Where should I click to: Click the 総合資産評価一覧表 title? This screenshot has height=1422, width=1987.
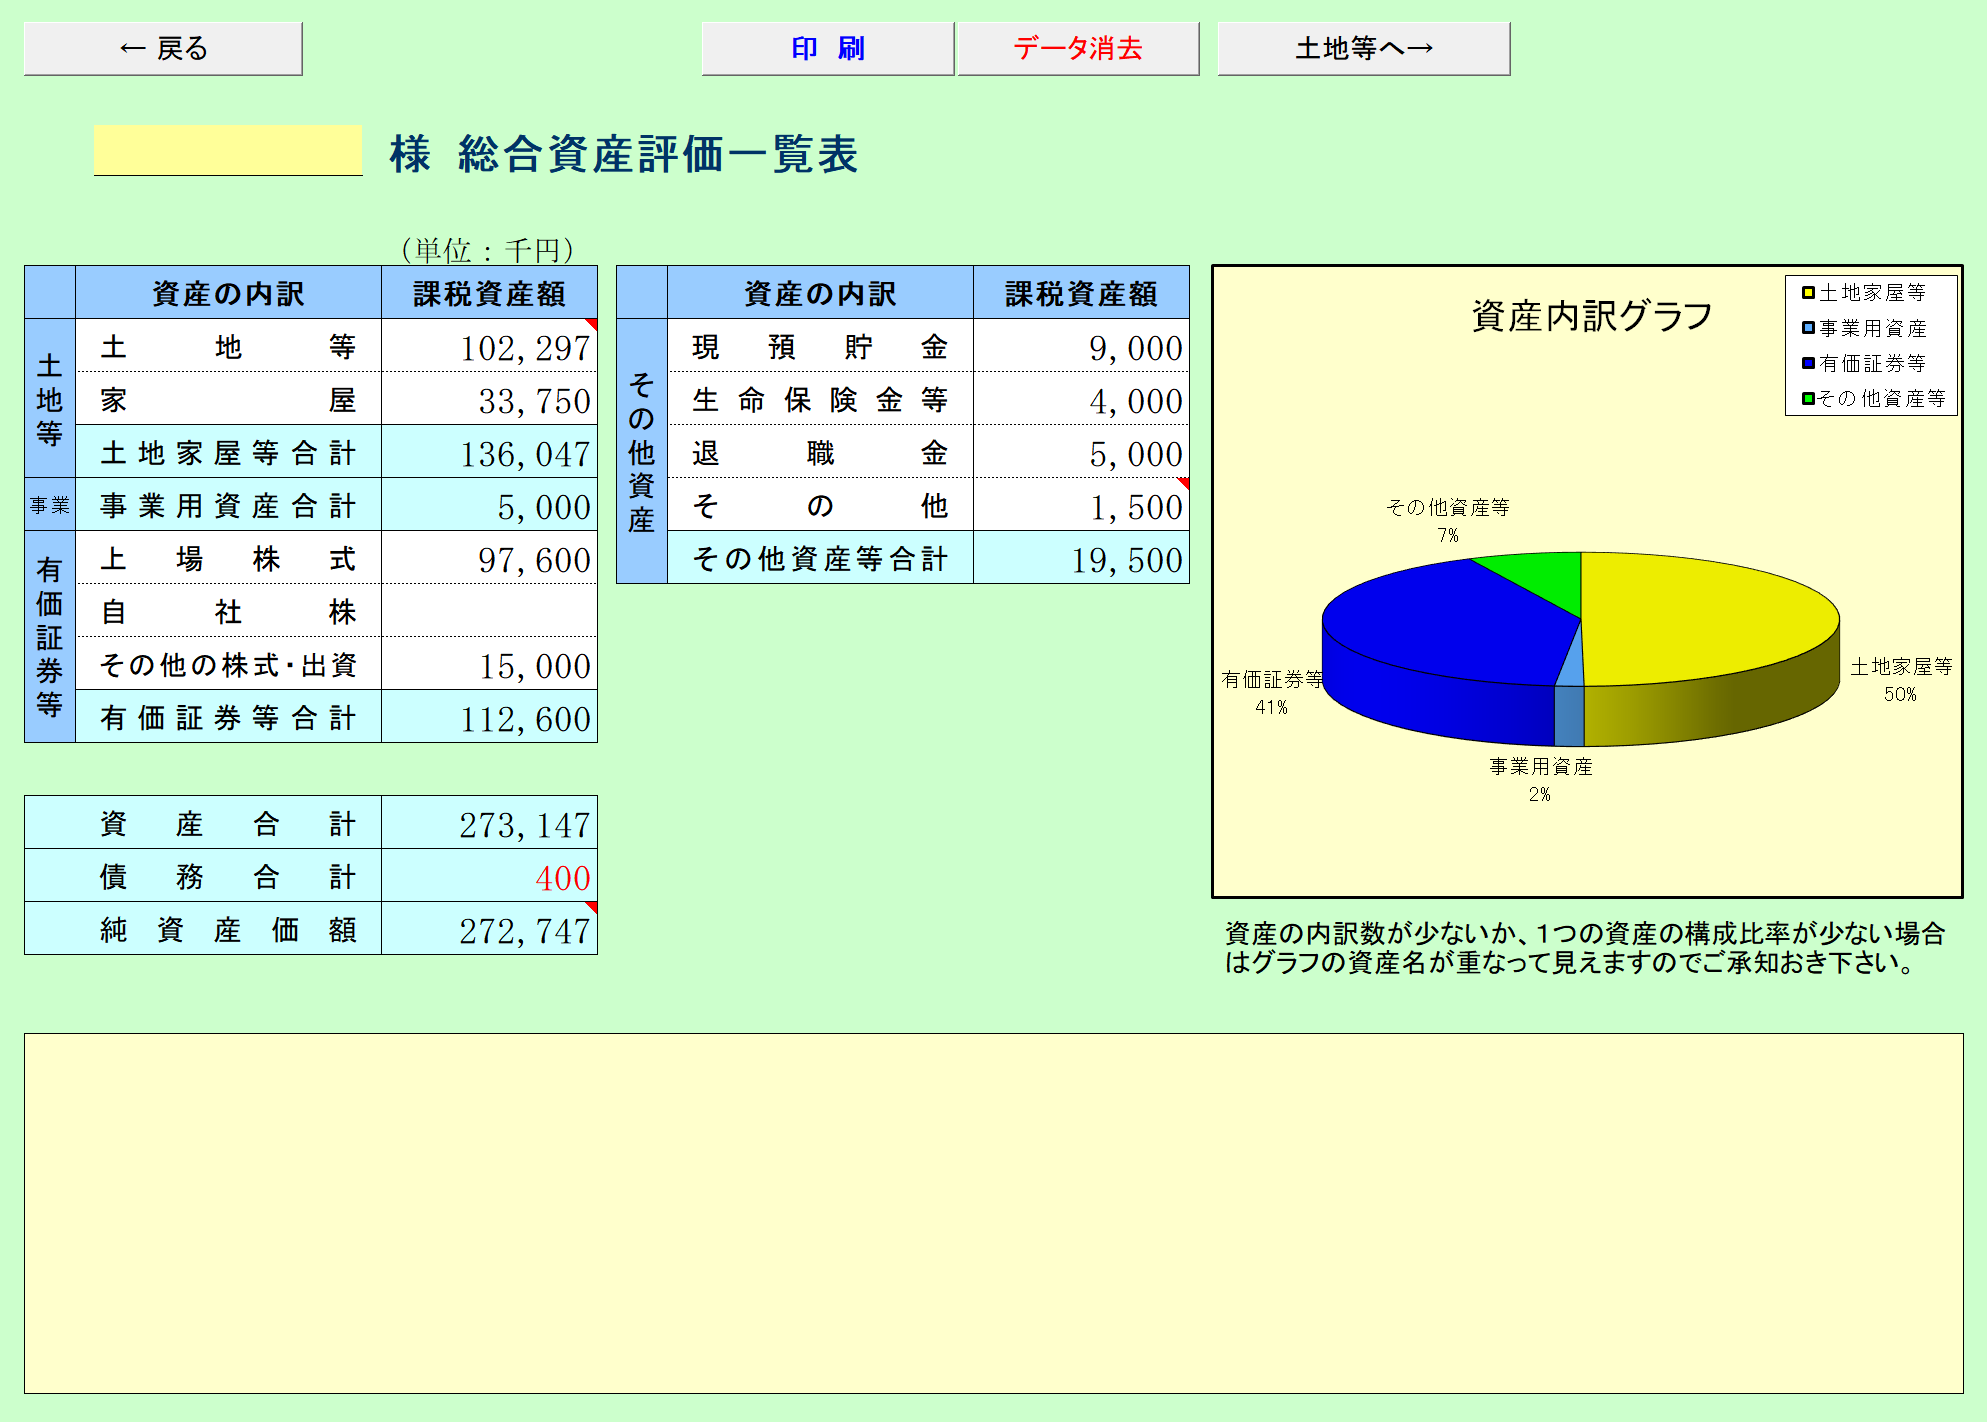tap(658, 154)
